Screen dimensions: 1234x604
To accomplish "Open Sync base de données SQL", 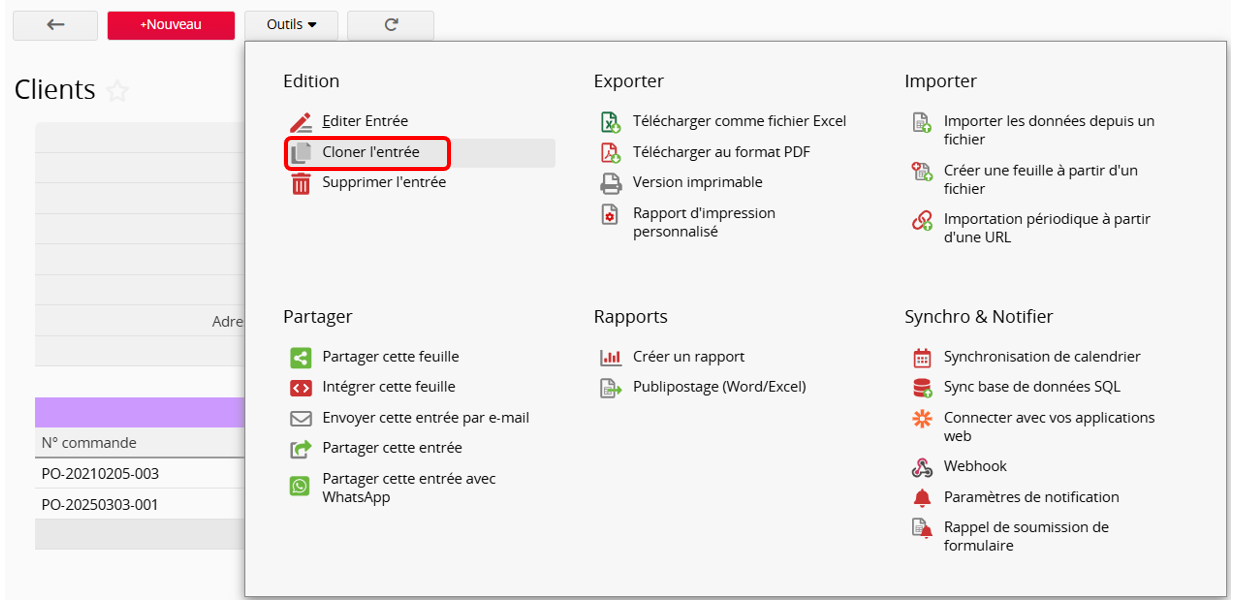I will tap(1031, 387).
